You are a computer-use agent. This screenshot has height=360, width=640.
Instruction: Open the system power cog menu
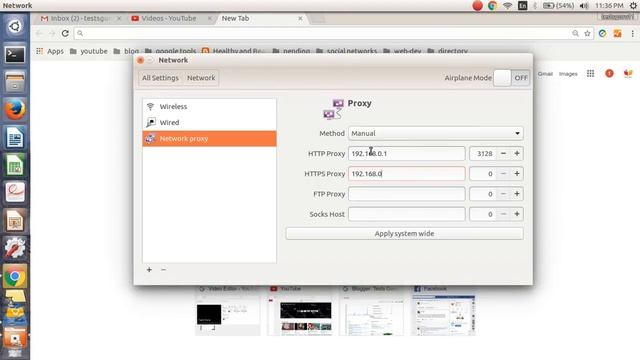point(633,6)
